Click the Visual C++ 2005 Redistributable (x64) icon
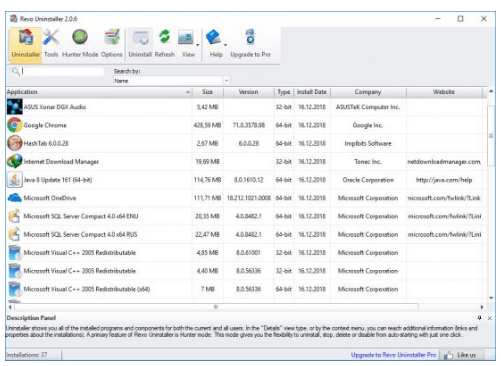 [15, 289]
